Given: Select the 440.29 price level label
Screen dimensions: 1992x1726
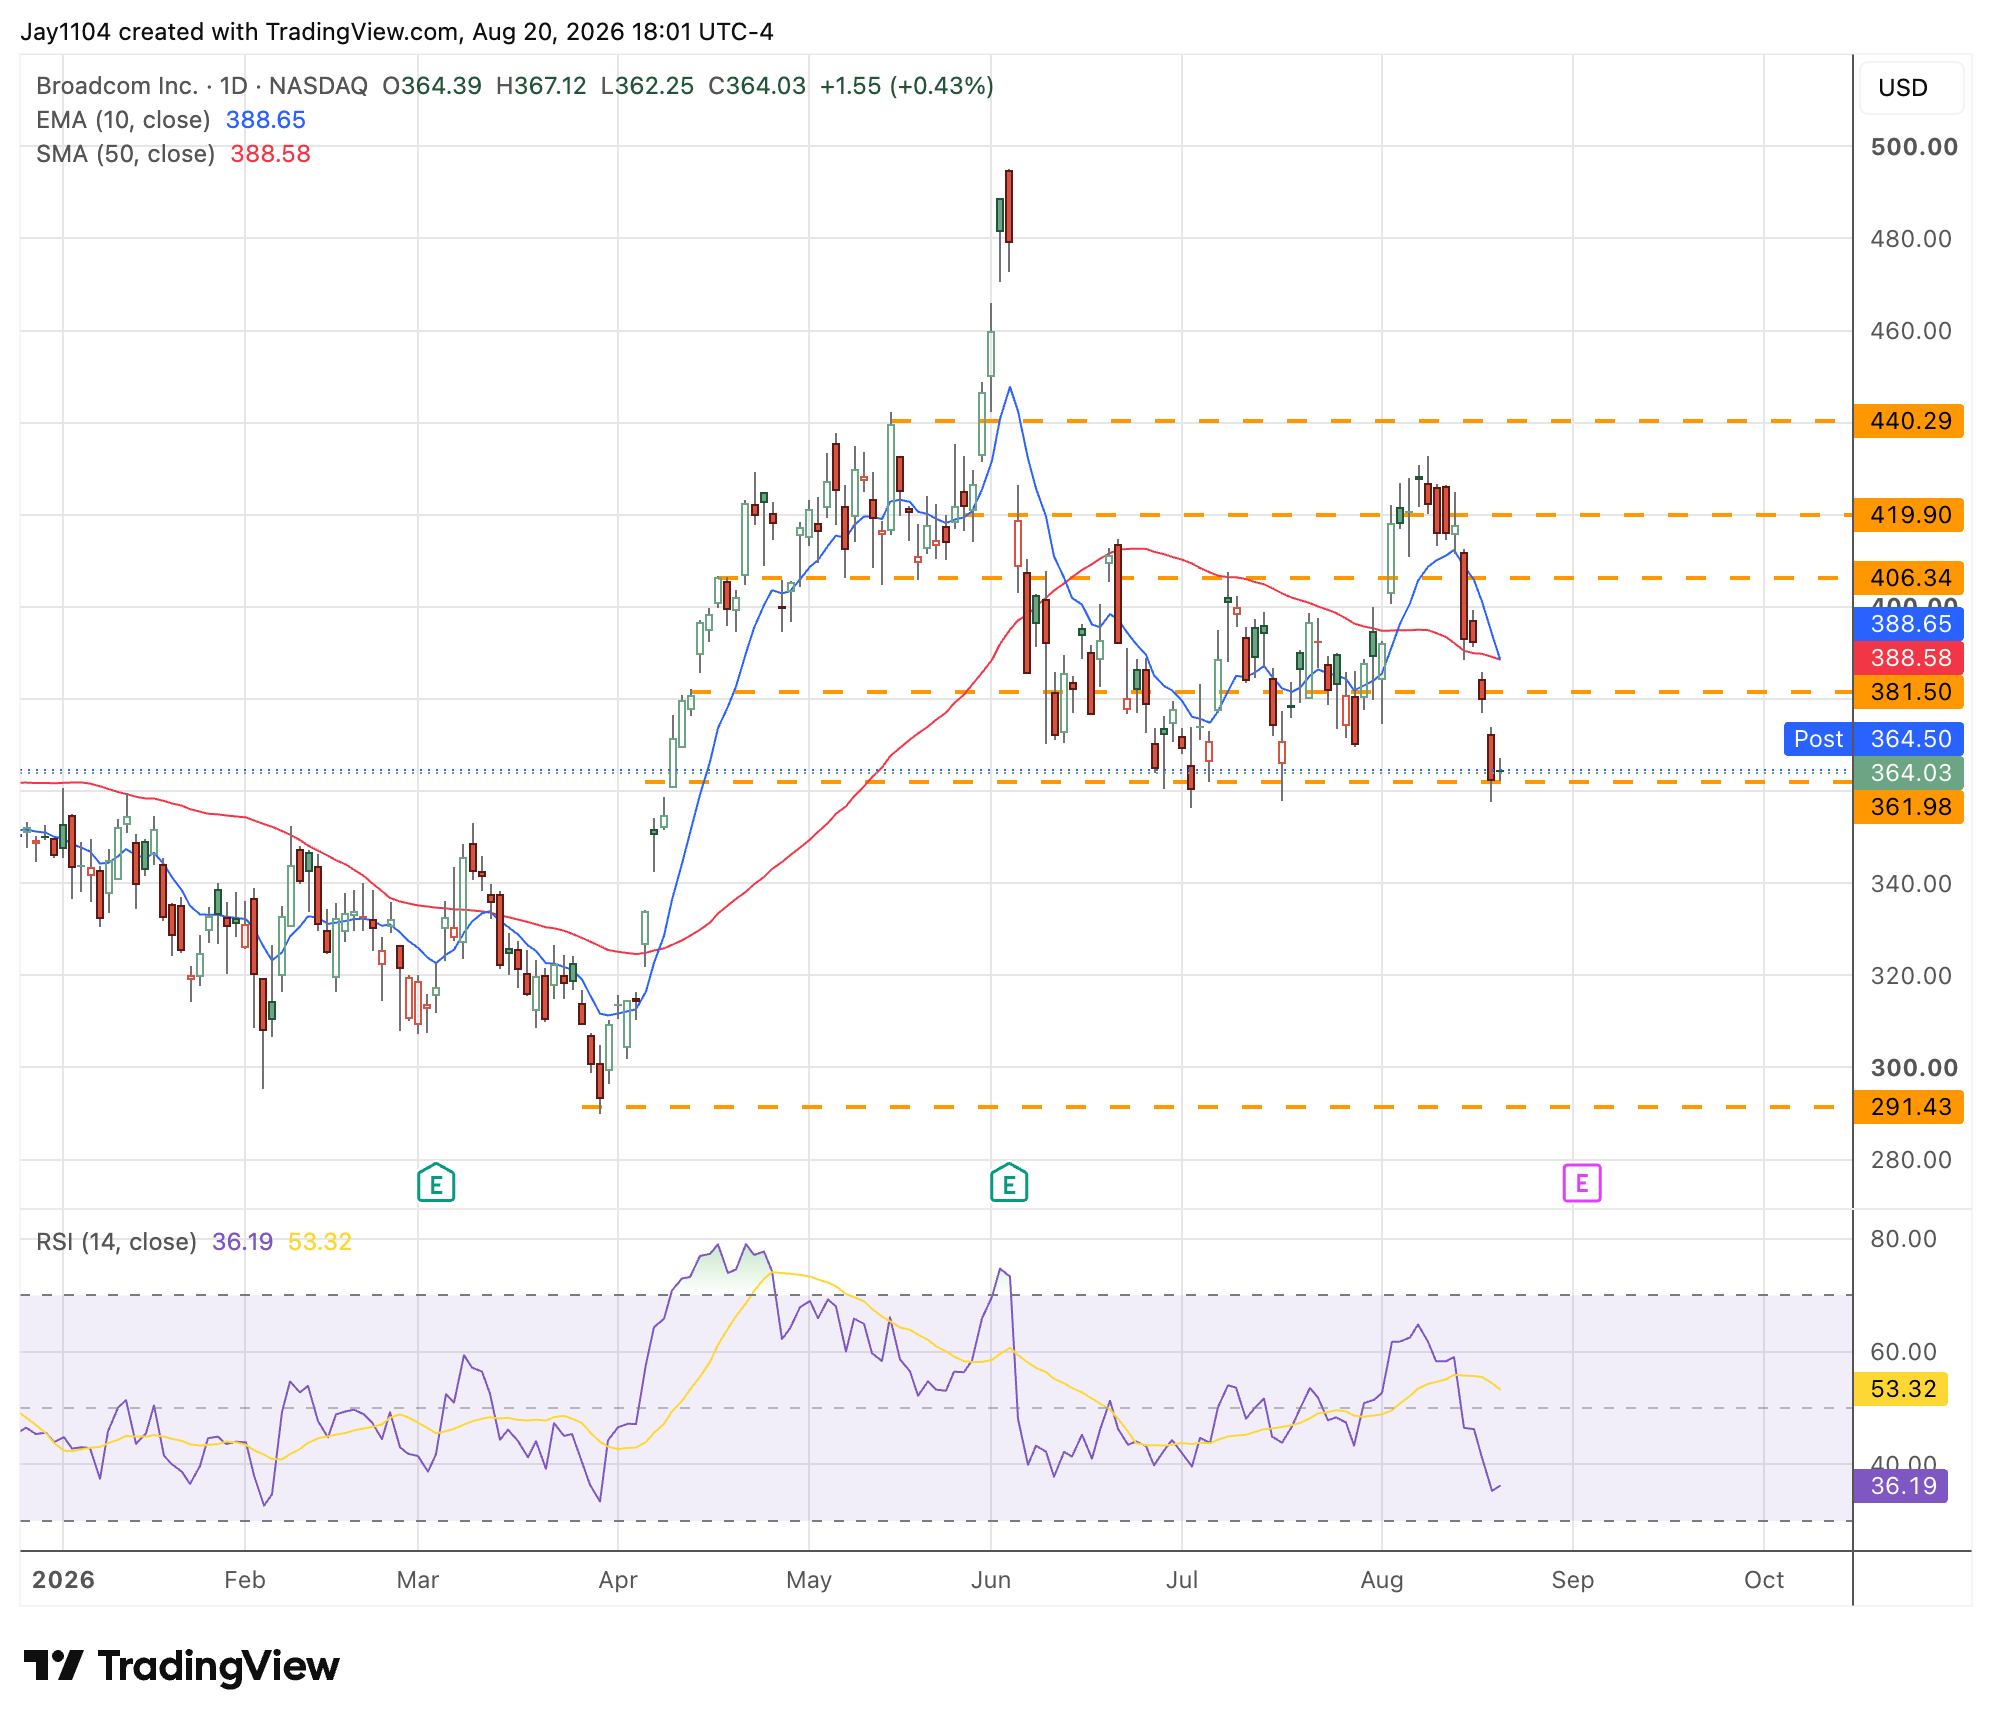Looking at the screenshot, I should point(1908,421).
